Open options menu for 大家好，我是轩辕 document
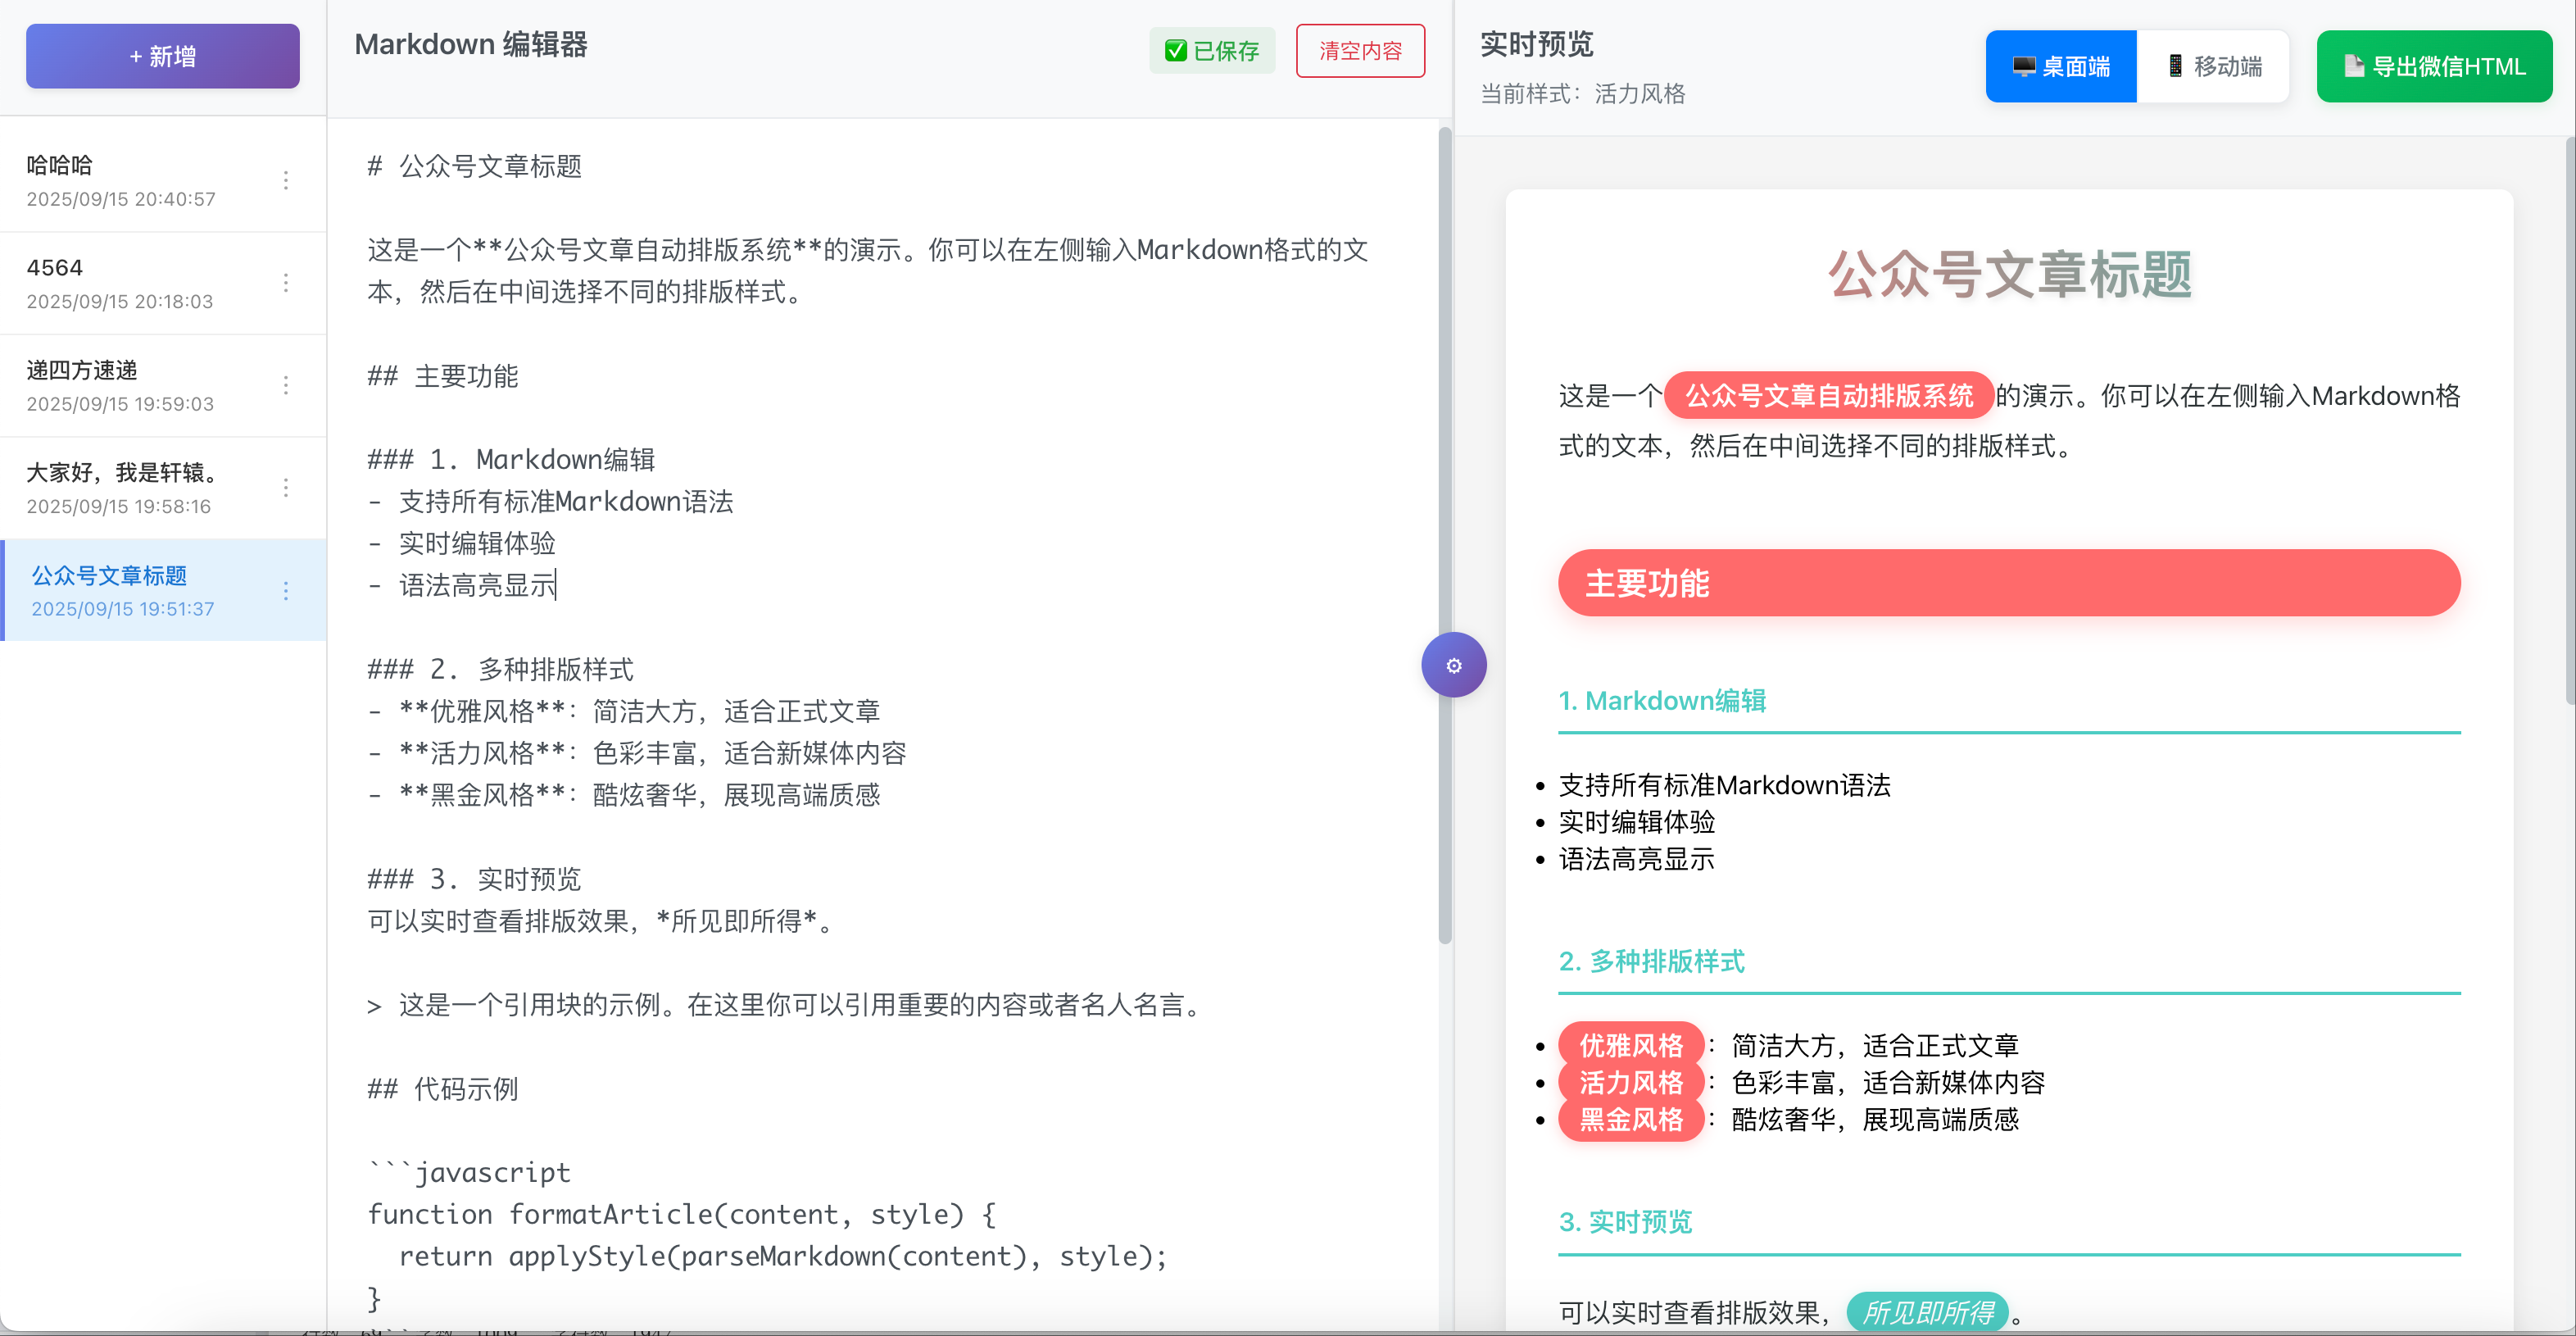Viewport: 2576px width, 1336px height. click(286, 487)
